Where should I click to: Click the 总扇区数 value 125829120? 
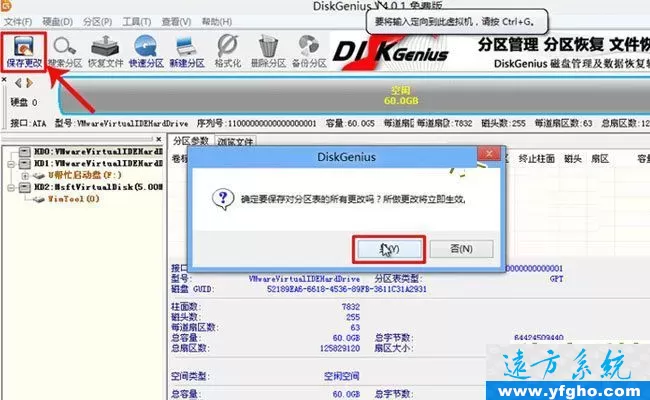340,348
